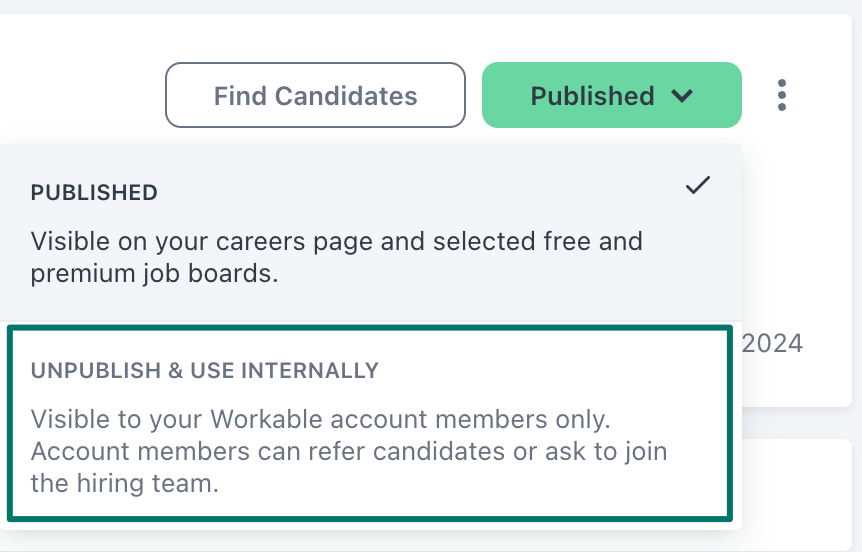Click the 'Visible on your careers page' description

click(336, 241)
